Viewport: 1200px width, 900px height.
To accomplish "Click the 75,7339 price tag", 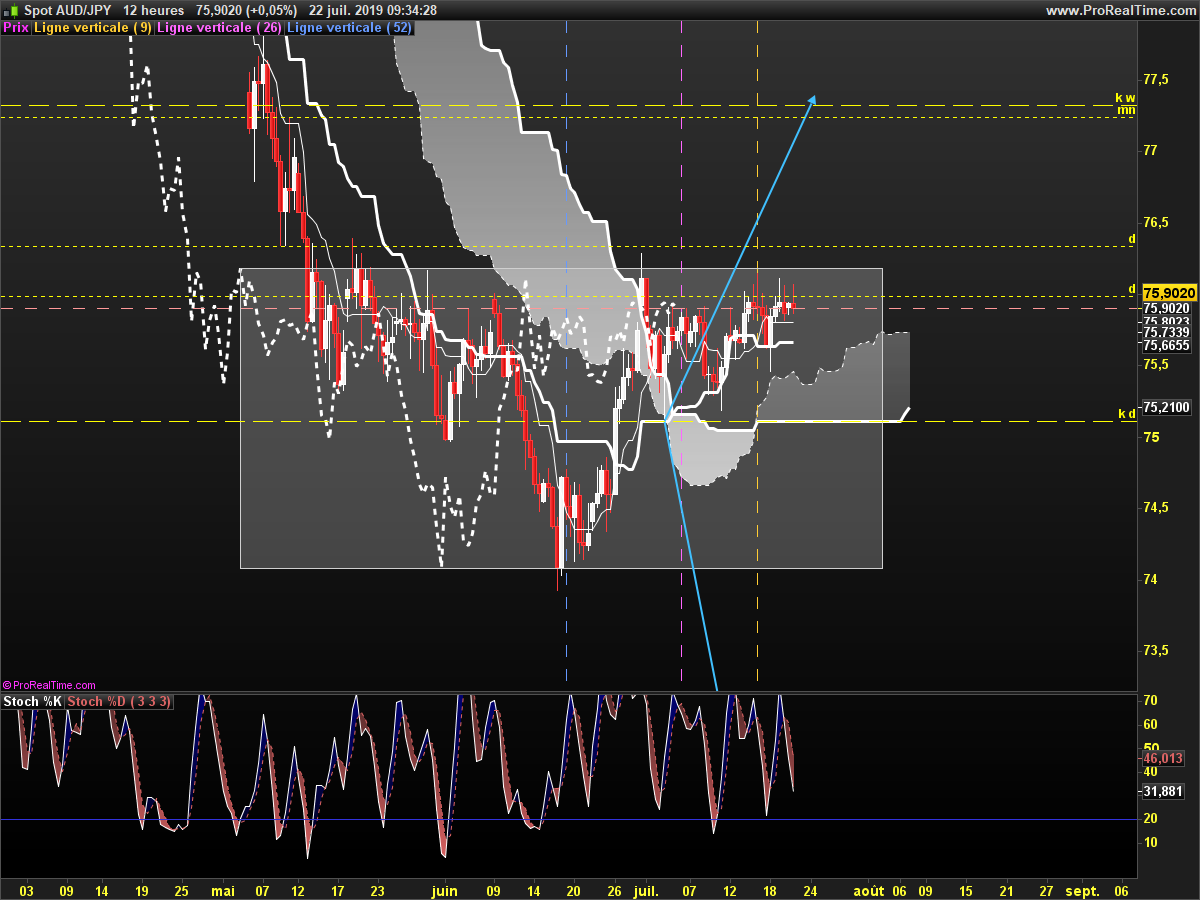I will click(x=1166, y=332).
